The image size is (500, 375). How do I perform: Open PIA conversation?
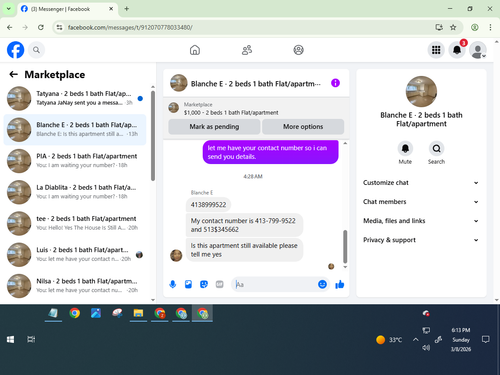click(x=75, y=161)
